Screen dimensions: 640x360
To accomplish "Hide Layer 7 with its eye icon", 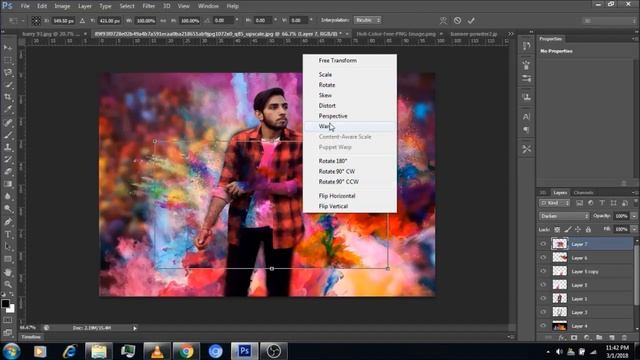I will [x=543, y=244].
